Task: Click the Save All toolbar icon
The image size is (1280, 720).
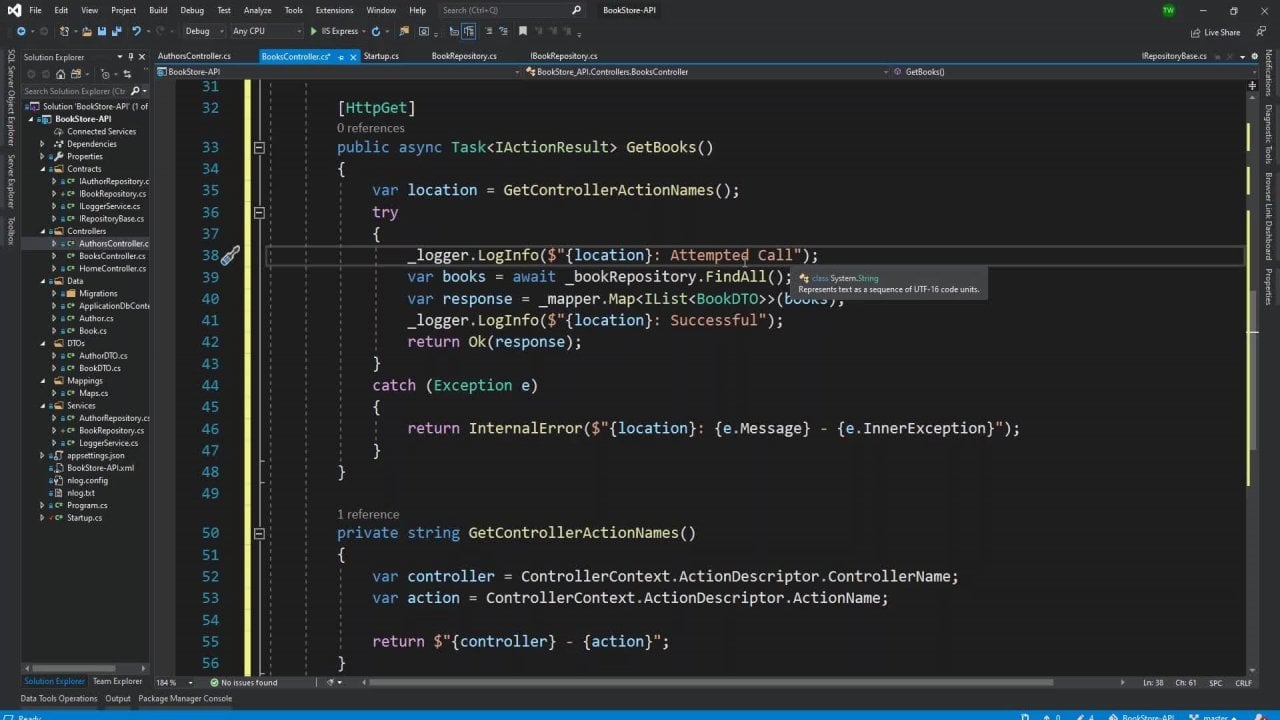Action: click(116, 31)
